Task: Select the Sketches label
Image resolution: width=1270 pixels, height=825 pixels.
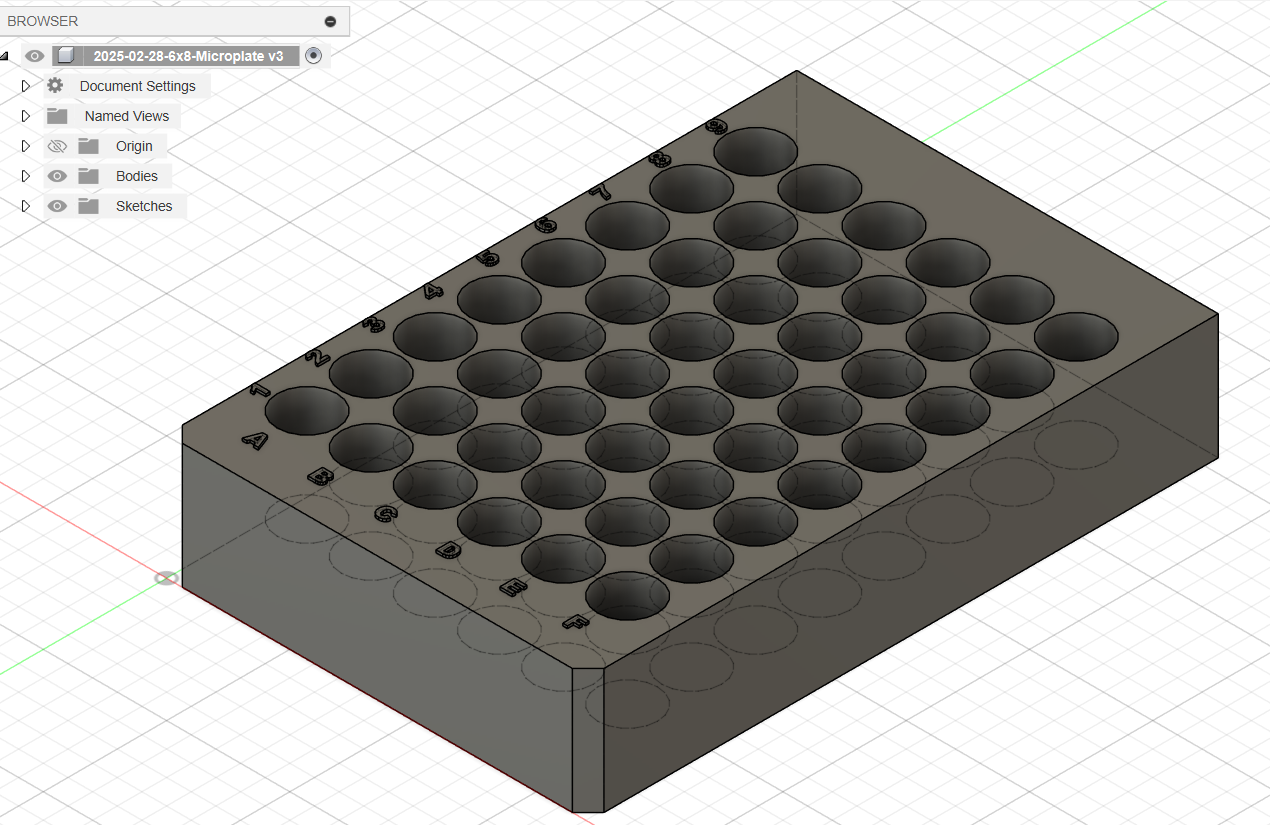Action: (x=144, y=206)
